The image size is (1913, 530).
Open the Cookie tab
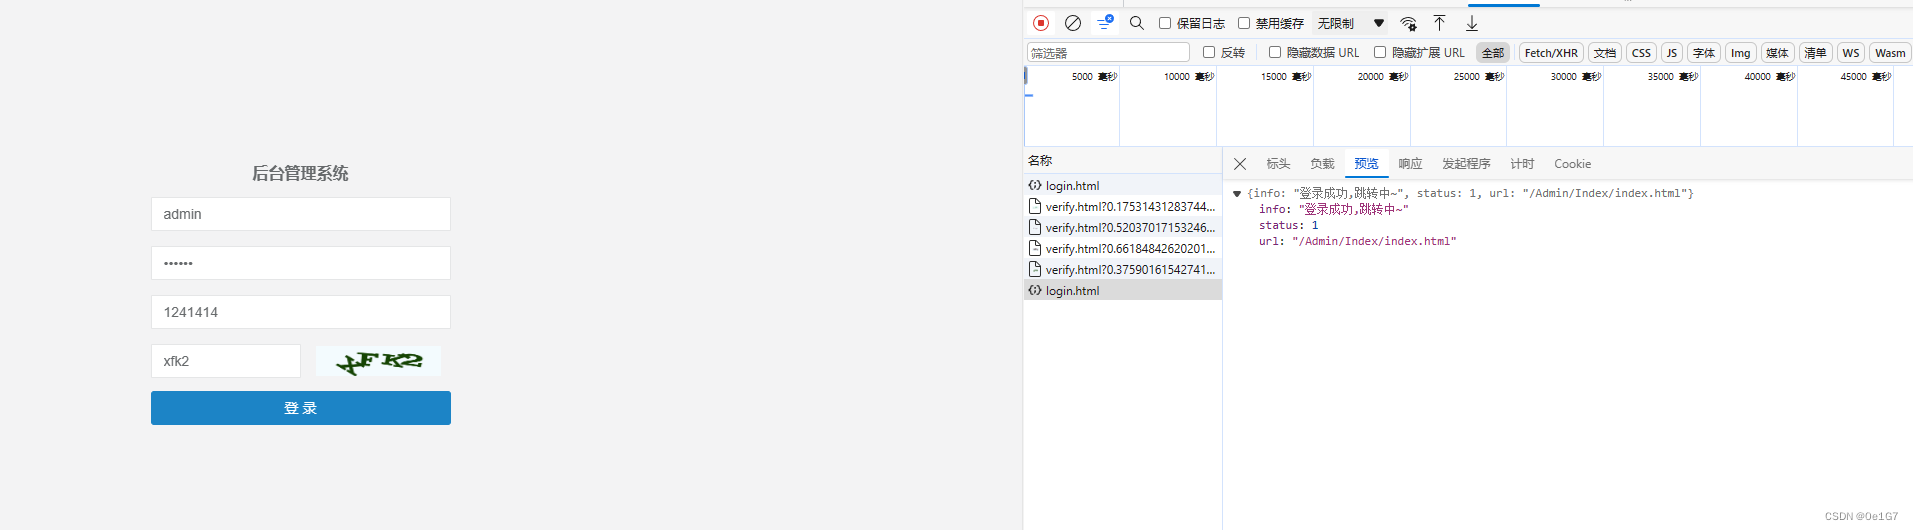click(x=1572, y=164)
